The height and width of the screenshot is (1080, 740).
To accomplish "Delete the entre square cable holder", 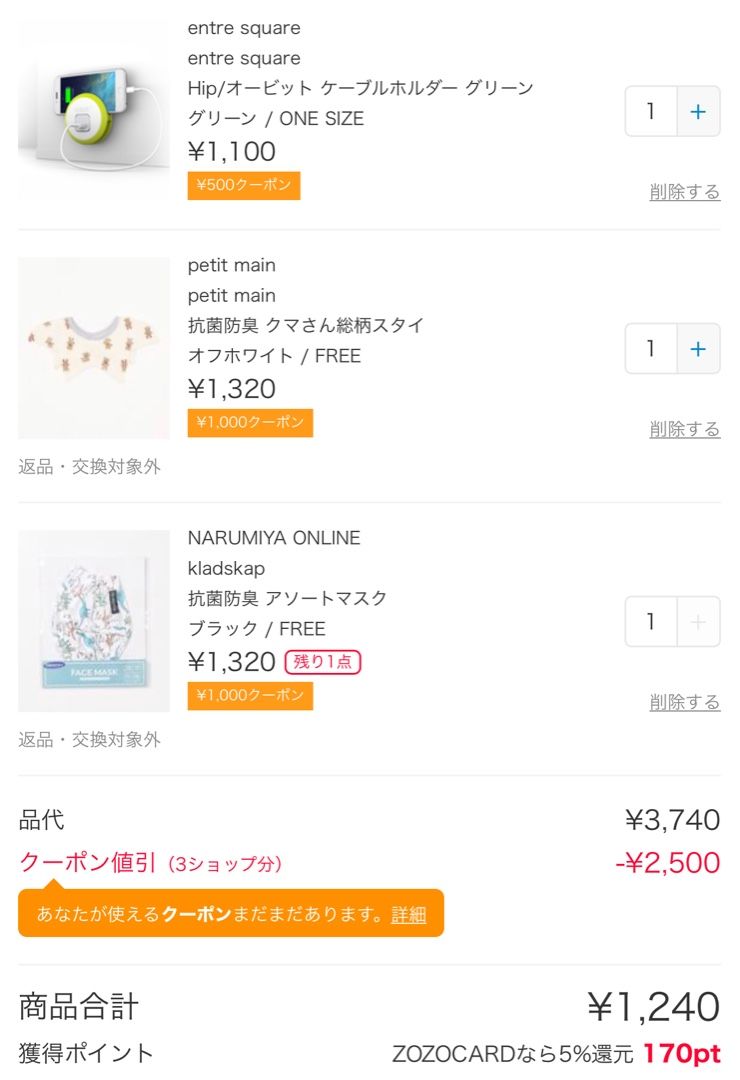I will tap(684, 192).
